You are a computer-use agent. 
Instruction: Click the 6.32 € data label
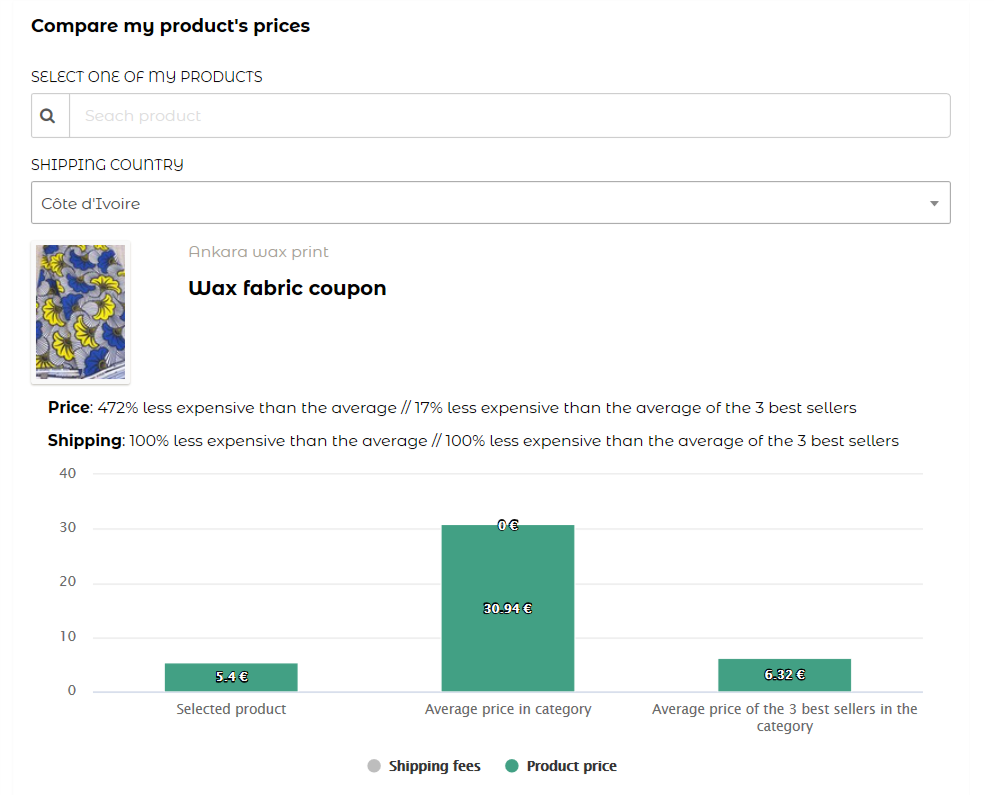(784, 675)
